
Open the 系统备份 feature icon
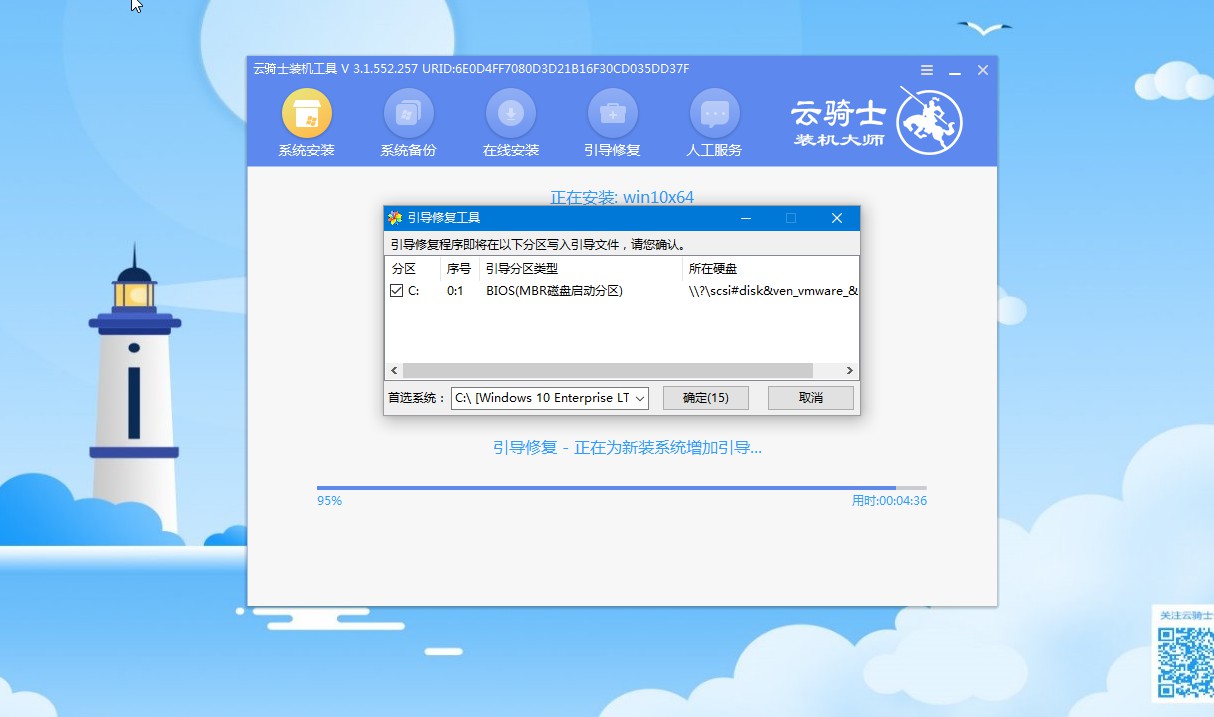pyautogui.click(x=408, y=113)
